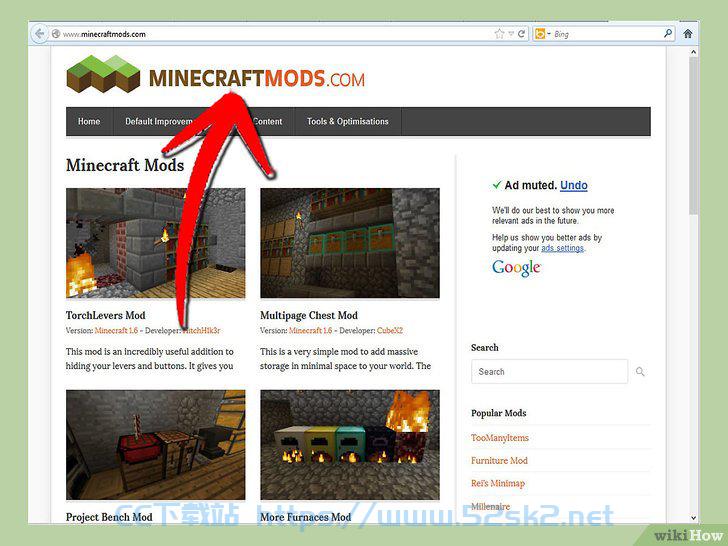Open Multipage Chest Mod screenshot thumbnail

(x=350, y=243)
